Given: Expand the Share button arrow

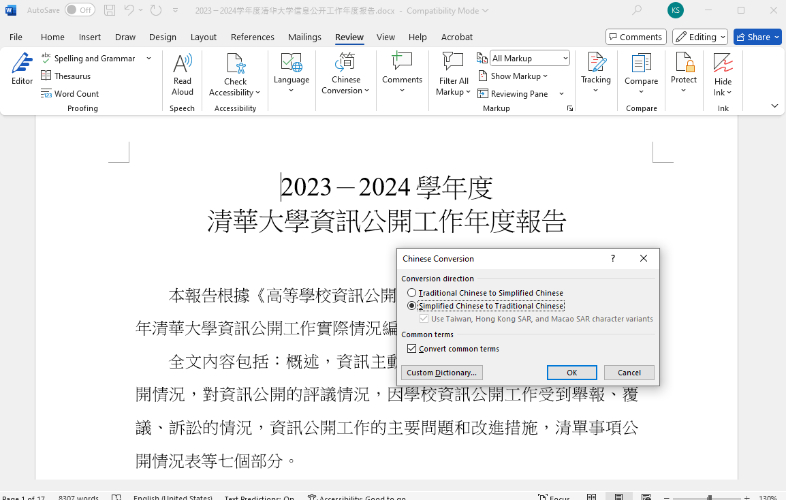Looking at the screenshot, I should point(776,37).
